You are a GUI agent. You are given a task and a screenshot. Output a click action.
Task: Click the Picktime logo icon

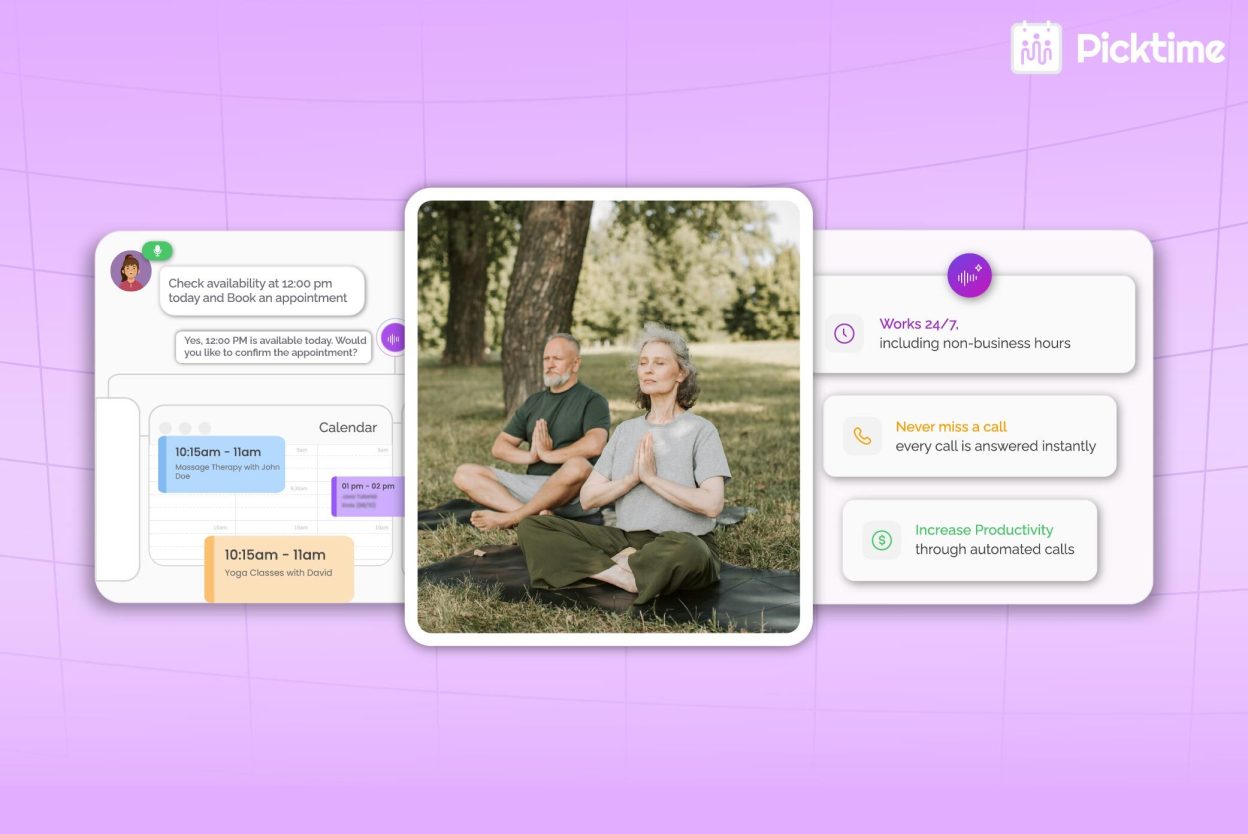coord(1036,48)
